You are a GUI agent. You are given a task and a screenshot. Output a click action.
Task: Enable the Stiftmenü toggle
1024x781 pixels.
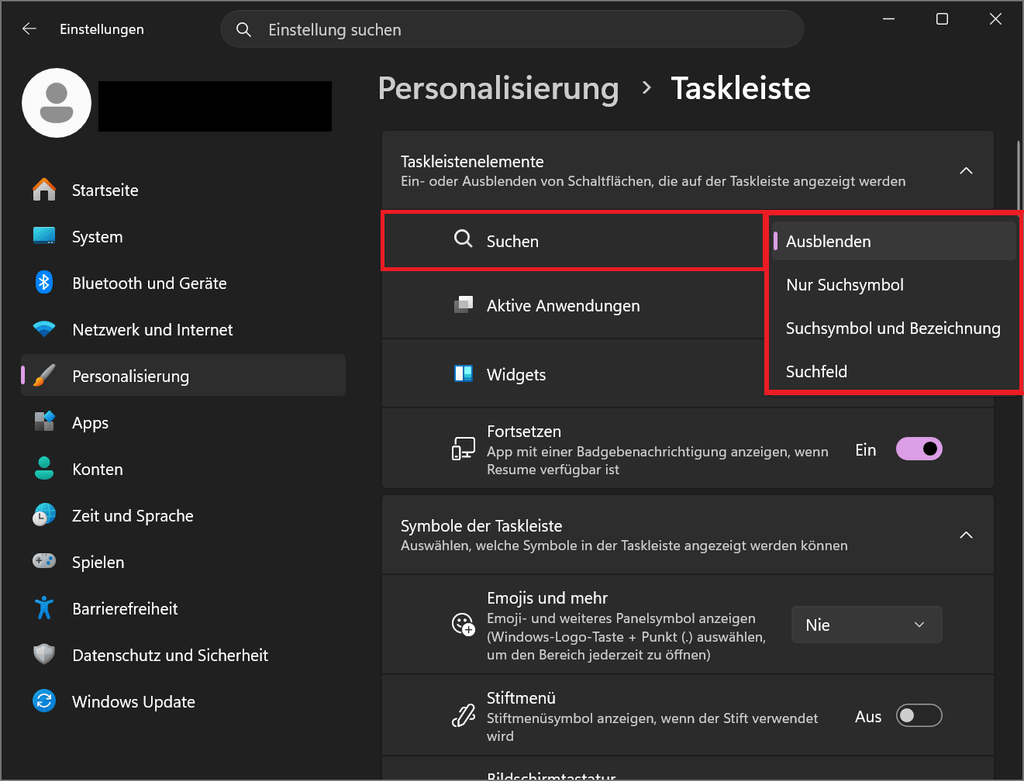point(919,716)
